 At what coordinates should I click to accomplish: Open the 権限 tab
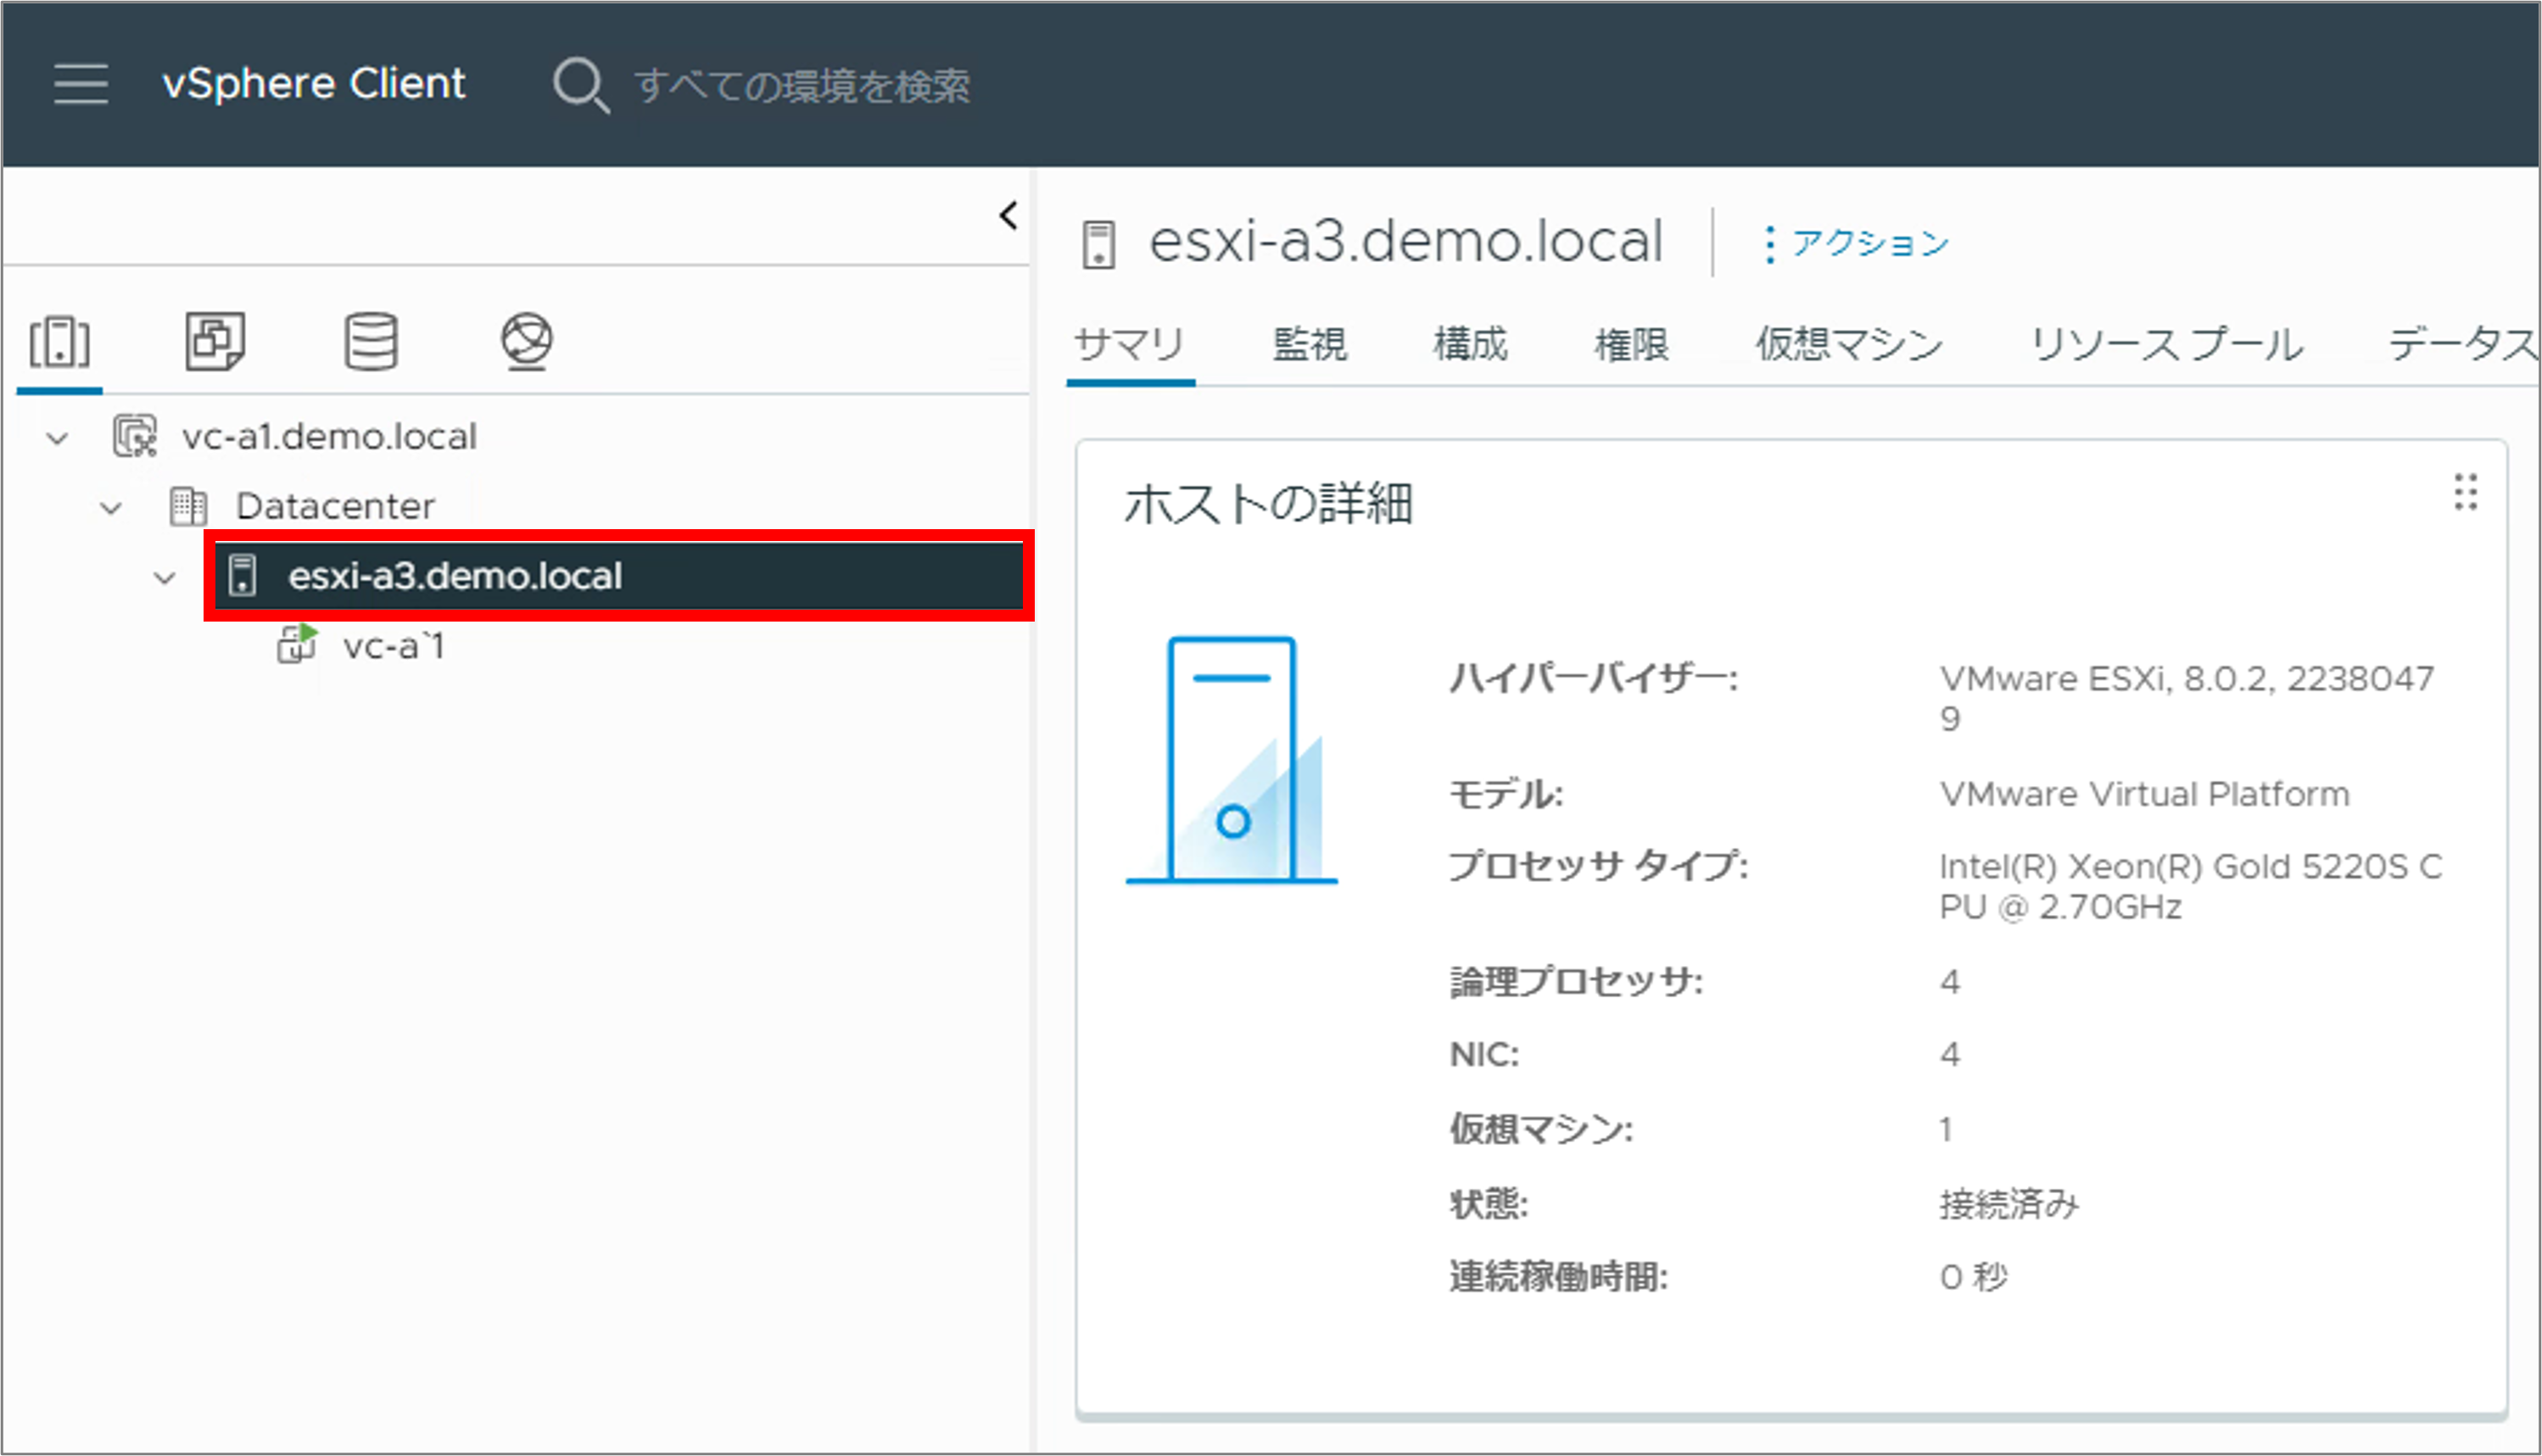[x=1631, y=345]
